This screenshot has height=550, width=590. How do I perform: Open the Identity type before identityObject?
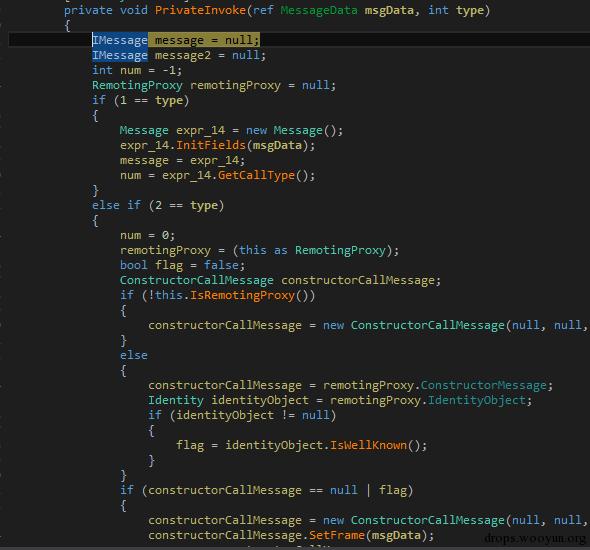point(176,400)
